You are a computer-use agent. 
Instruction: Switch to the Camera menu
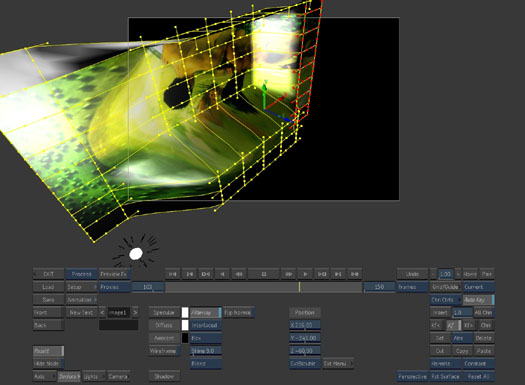pyautogui.click(x=119, y=377)
